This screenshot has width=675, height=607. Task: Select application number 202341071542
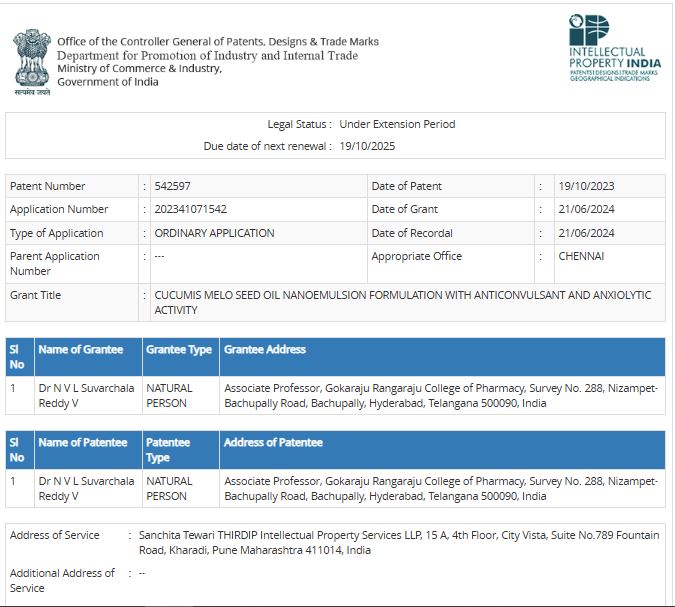tap(191, 210)
